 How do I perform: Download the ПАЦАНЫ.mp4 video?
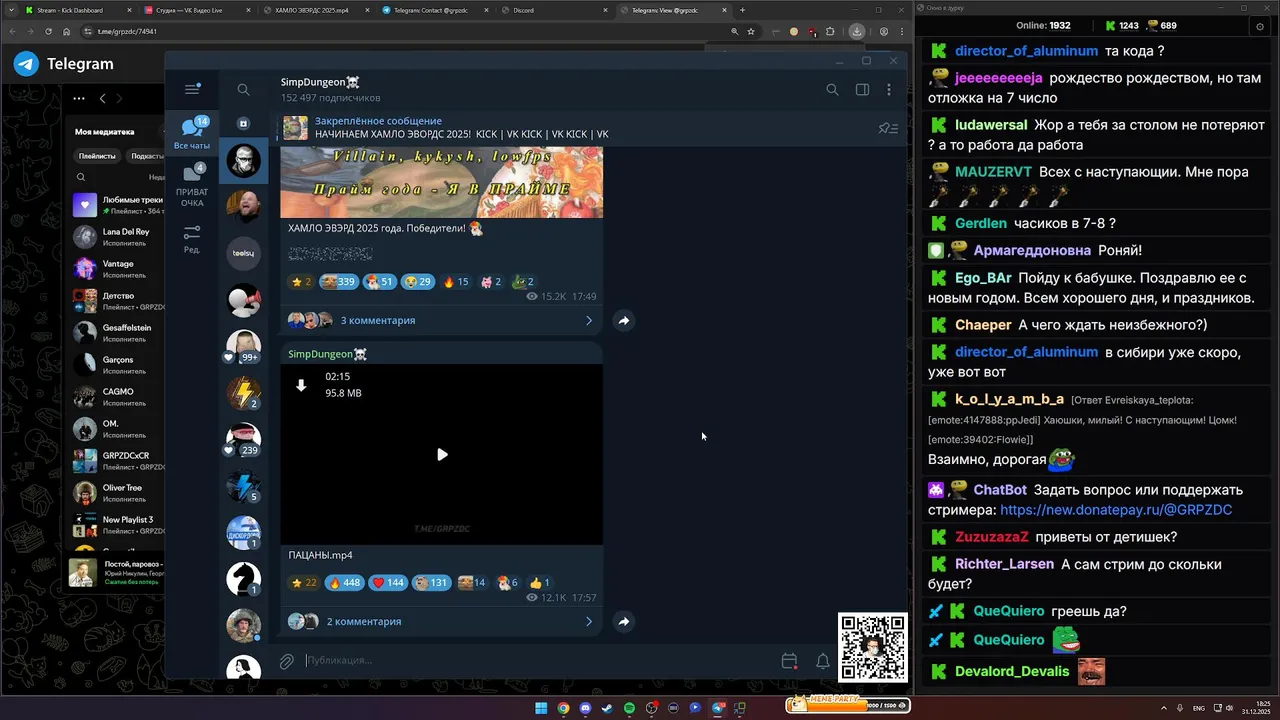[x=301, y=385]
